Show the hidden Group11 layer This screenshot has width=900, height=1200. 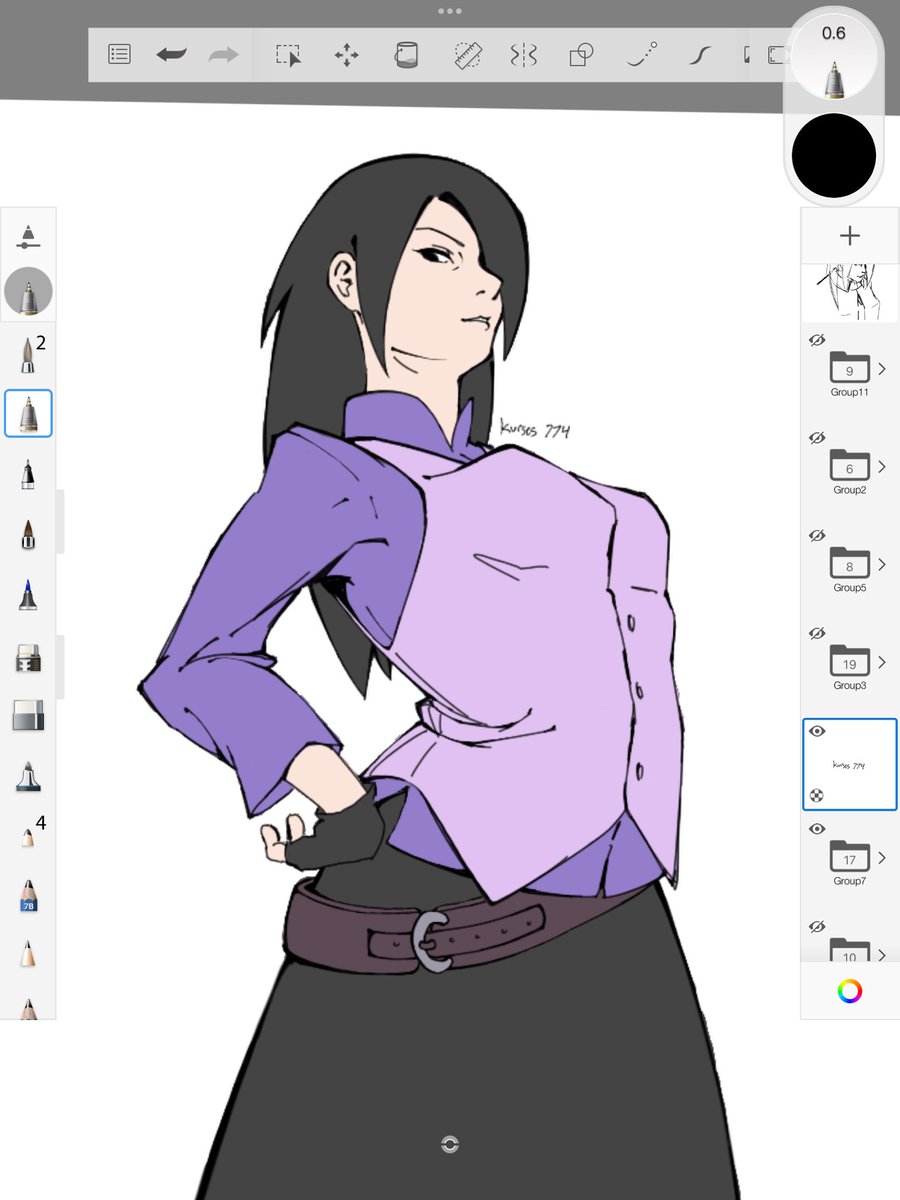pos(817,341)
